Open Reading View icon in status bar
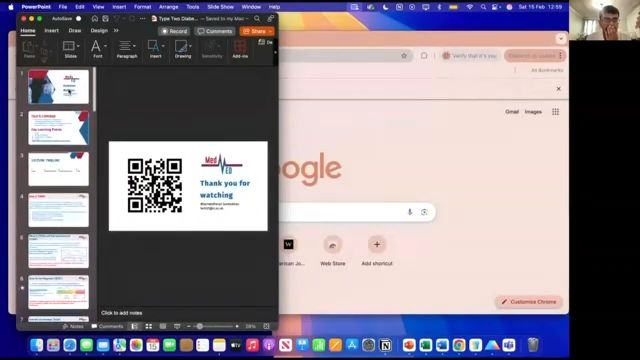This screenshot has width=640, height=360. click(163, 326)
